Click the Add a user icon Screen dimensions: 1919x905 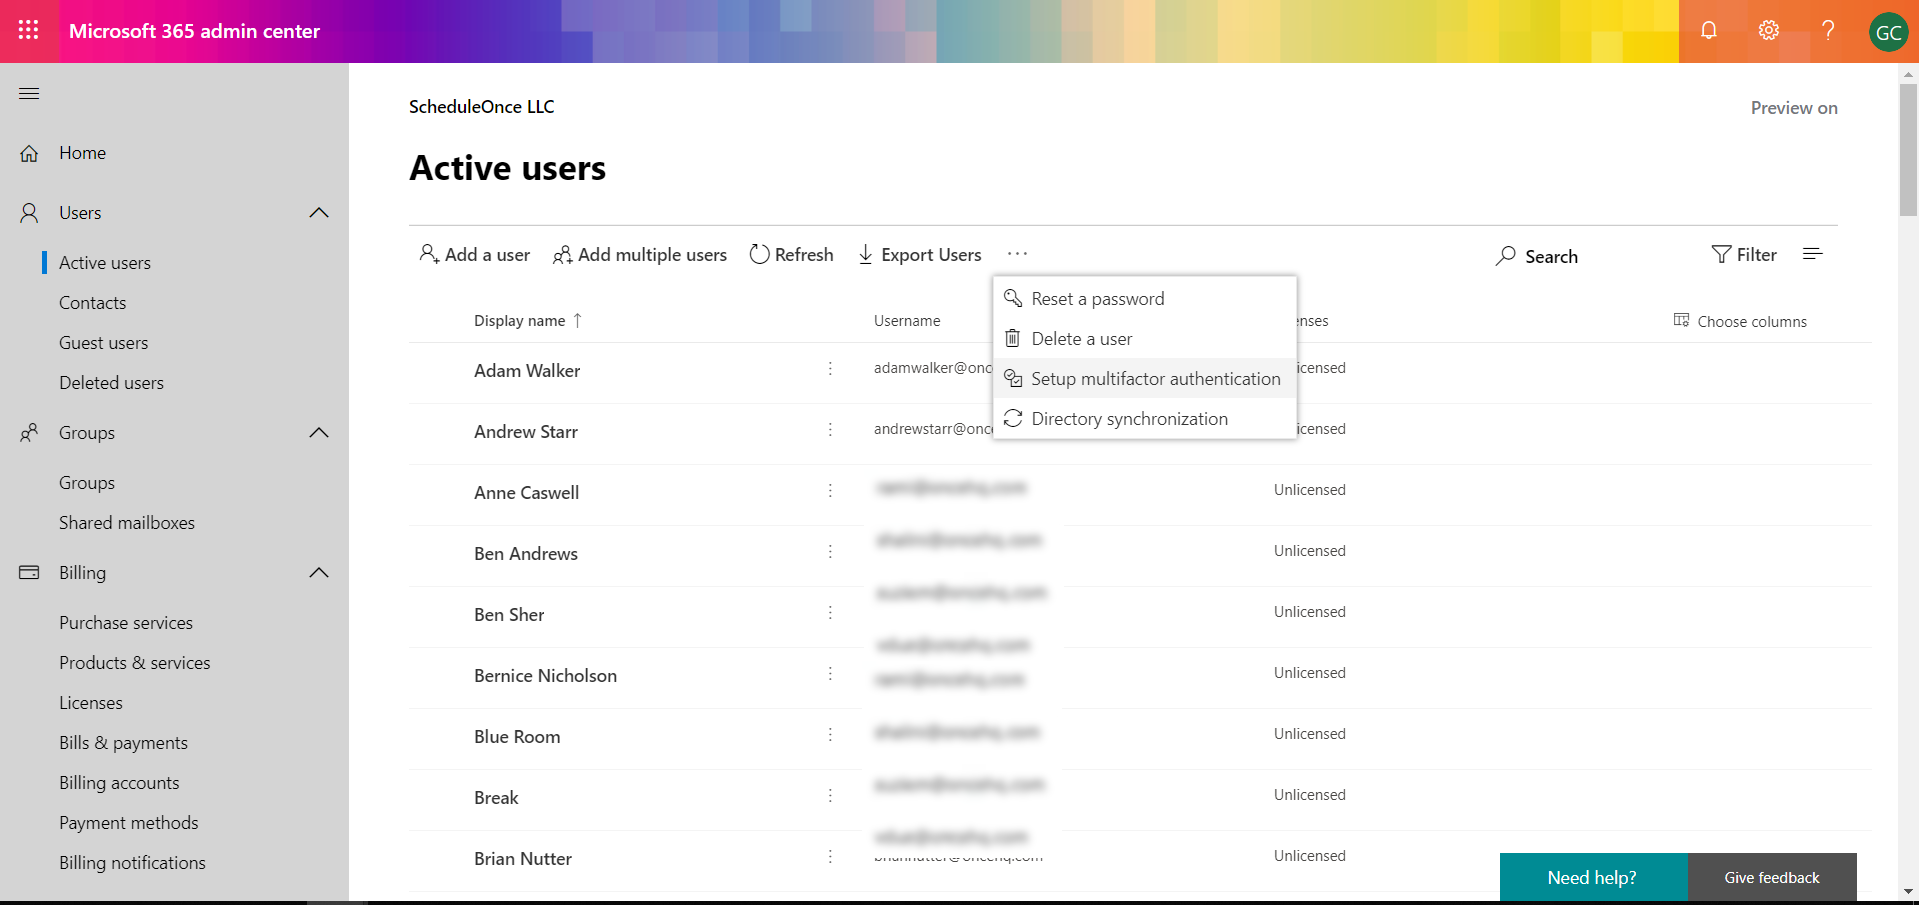coord(429,254)
